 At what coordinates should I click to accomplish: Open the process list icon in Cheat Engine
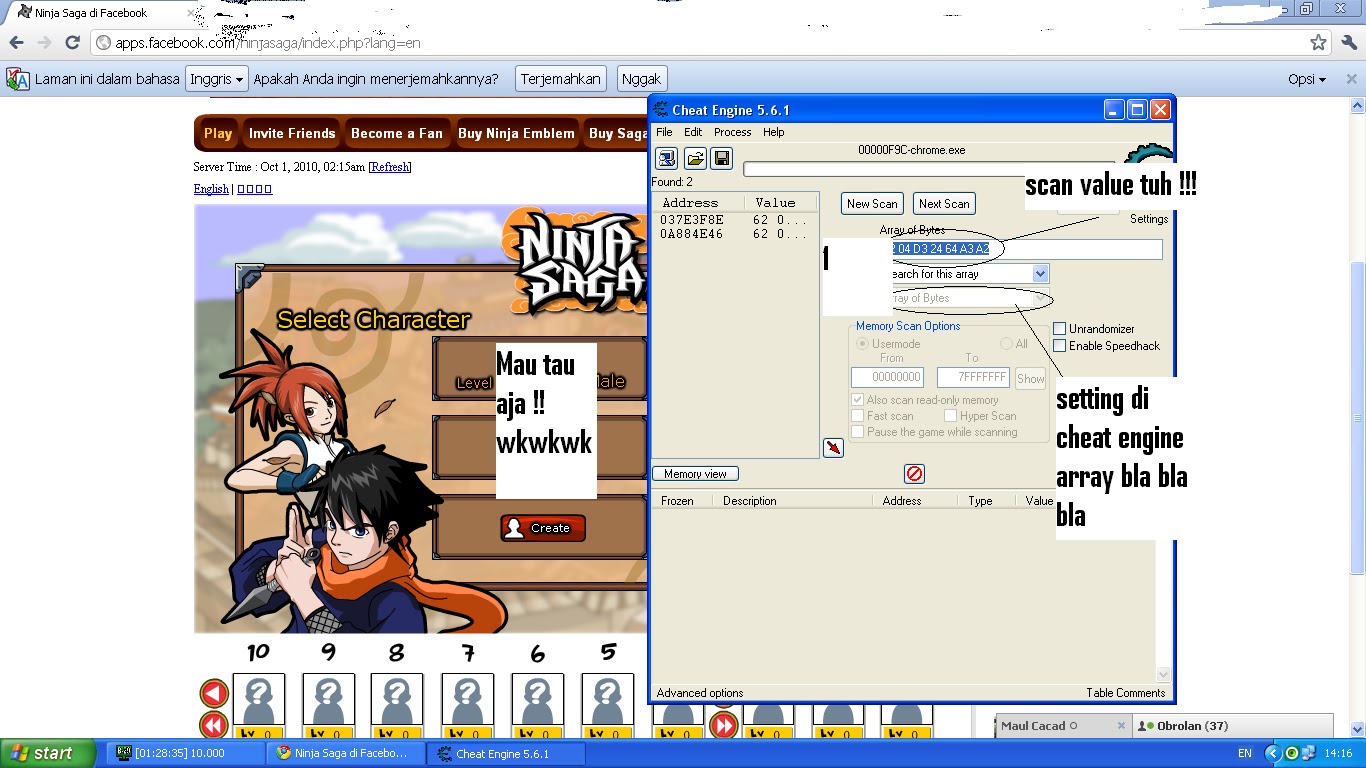(667, 158)
